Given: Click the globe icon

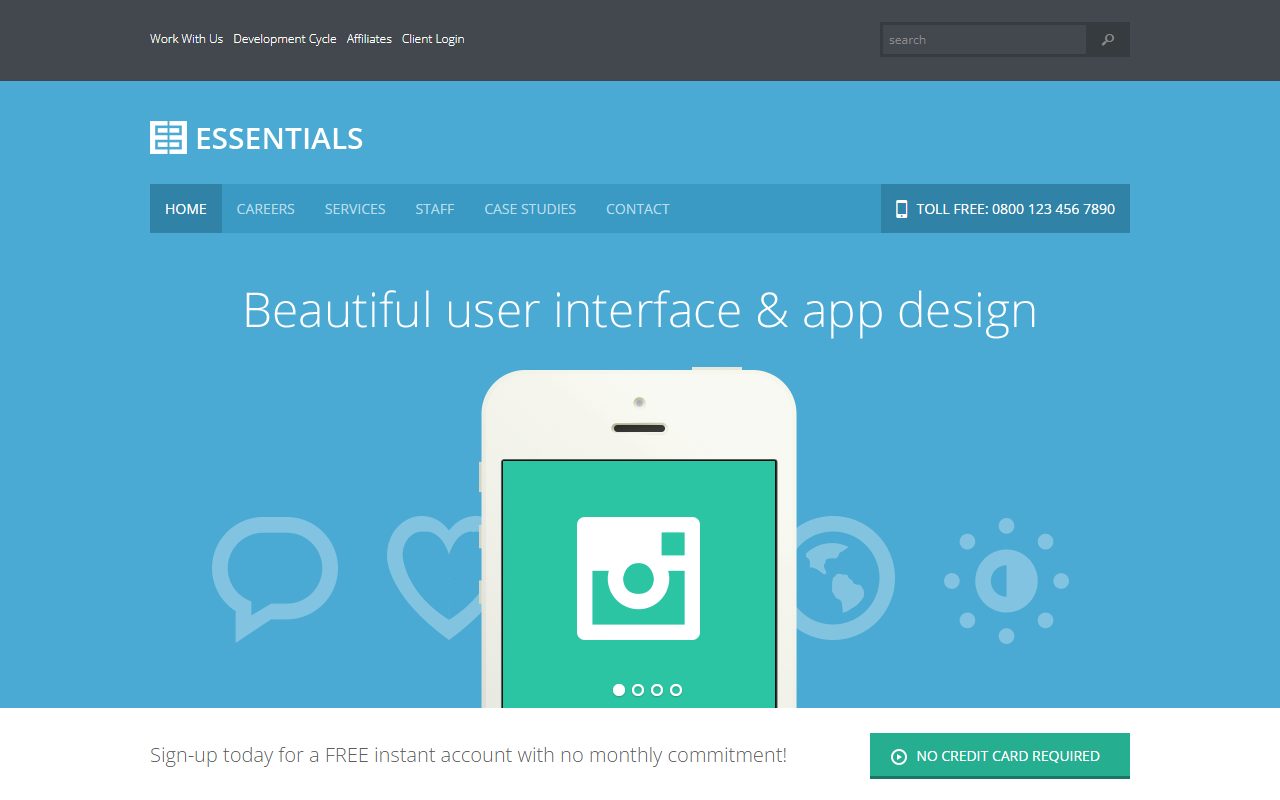Looking at the screenshot, I should [846, 578].
